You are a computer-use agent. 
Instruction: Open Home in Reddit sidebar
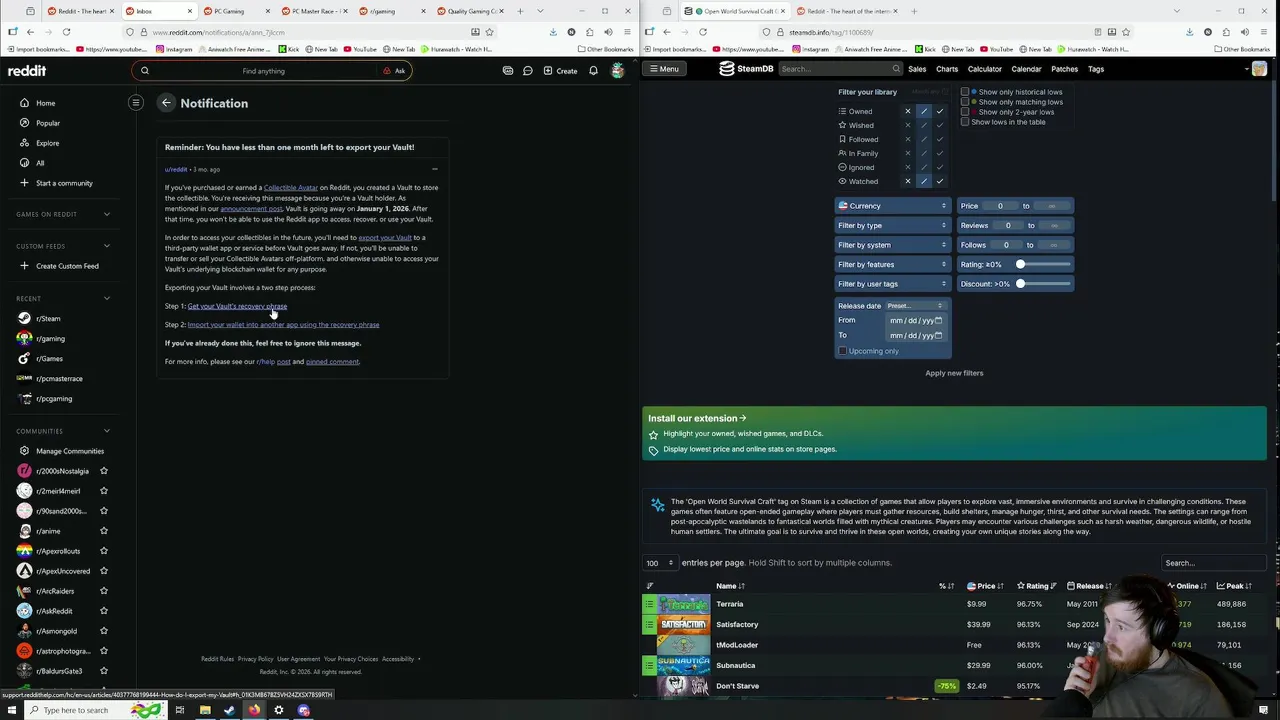(46, 103)
